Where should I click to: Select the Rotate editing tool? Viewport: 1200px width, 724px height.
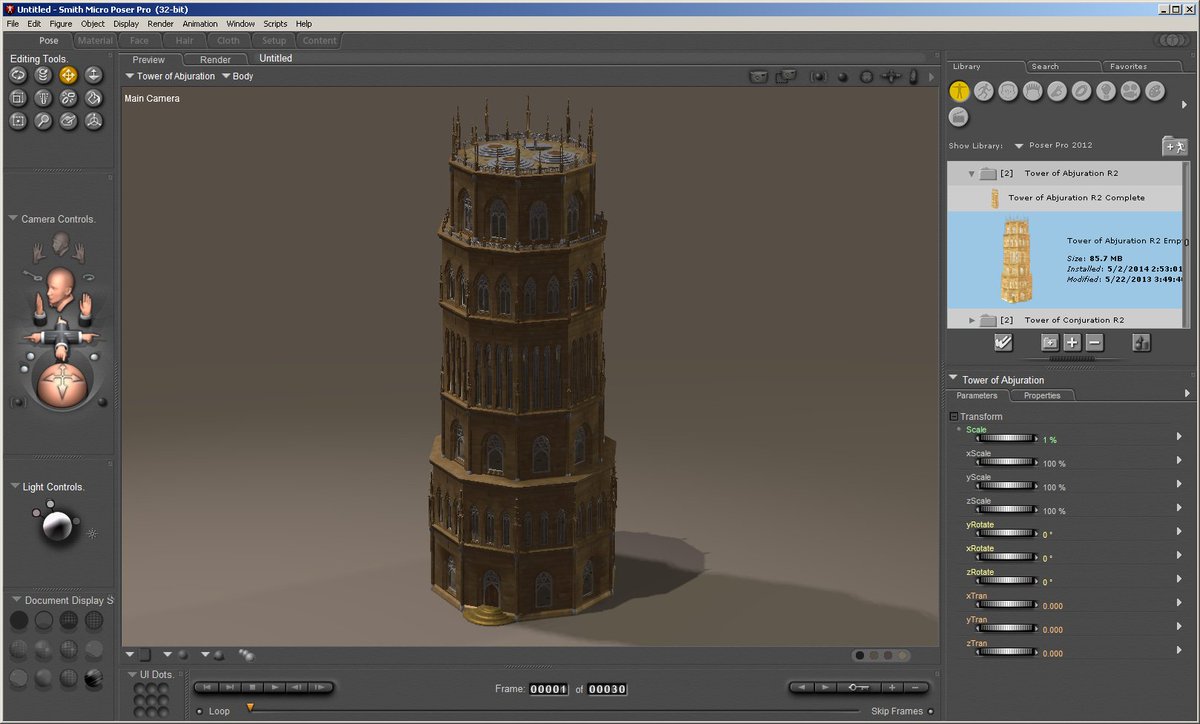[18, 74]
